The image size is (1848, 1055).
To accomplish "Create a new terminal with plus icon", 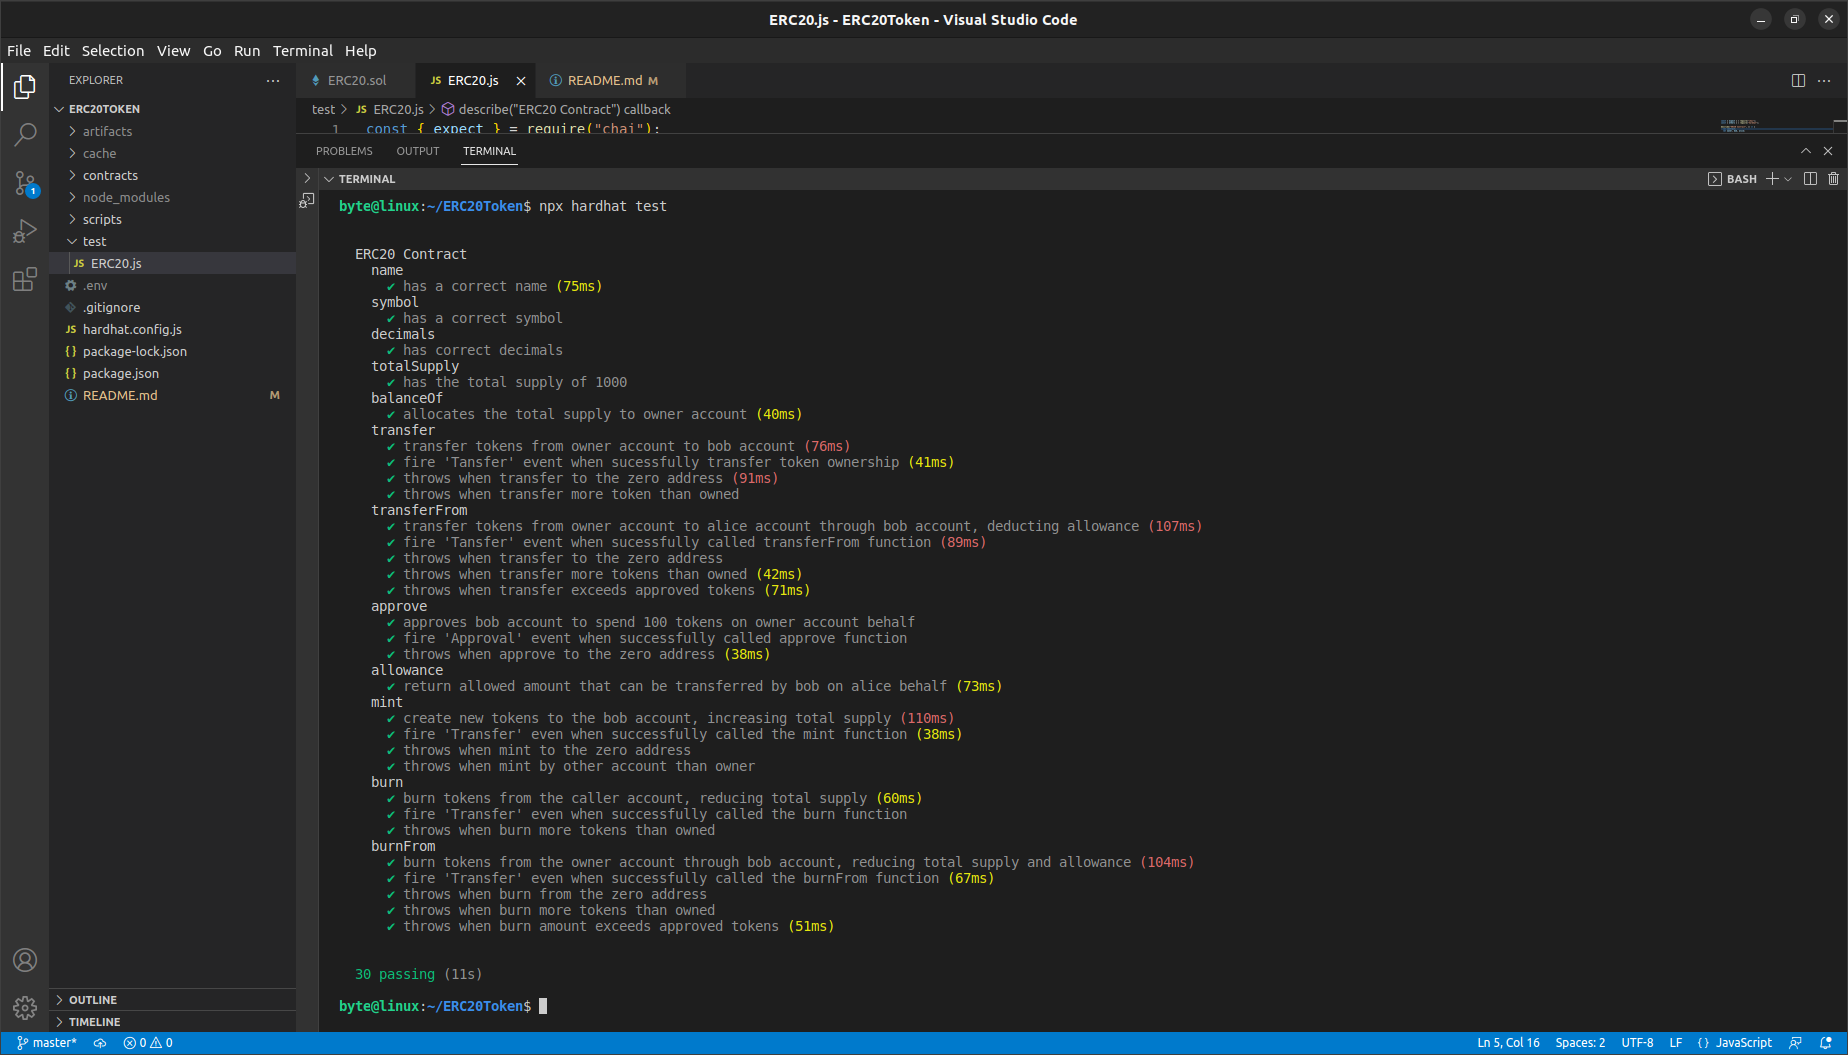I will [x=1772, y=179].
